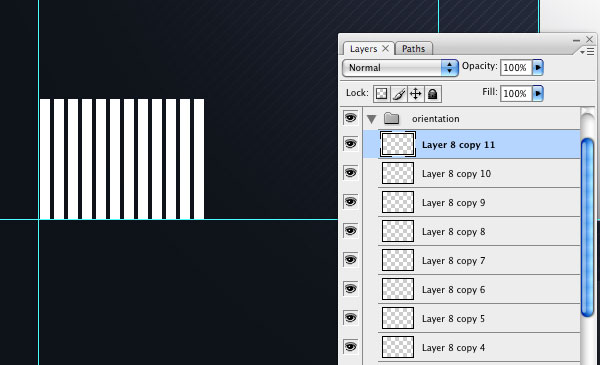Hide Layer 8 copy 11 visibility eye
The height and width of the screenshot is (365, 600).
[351, 144]
